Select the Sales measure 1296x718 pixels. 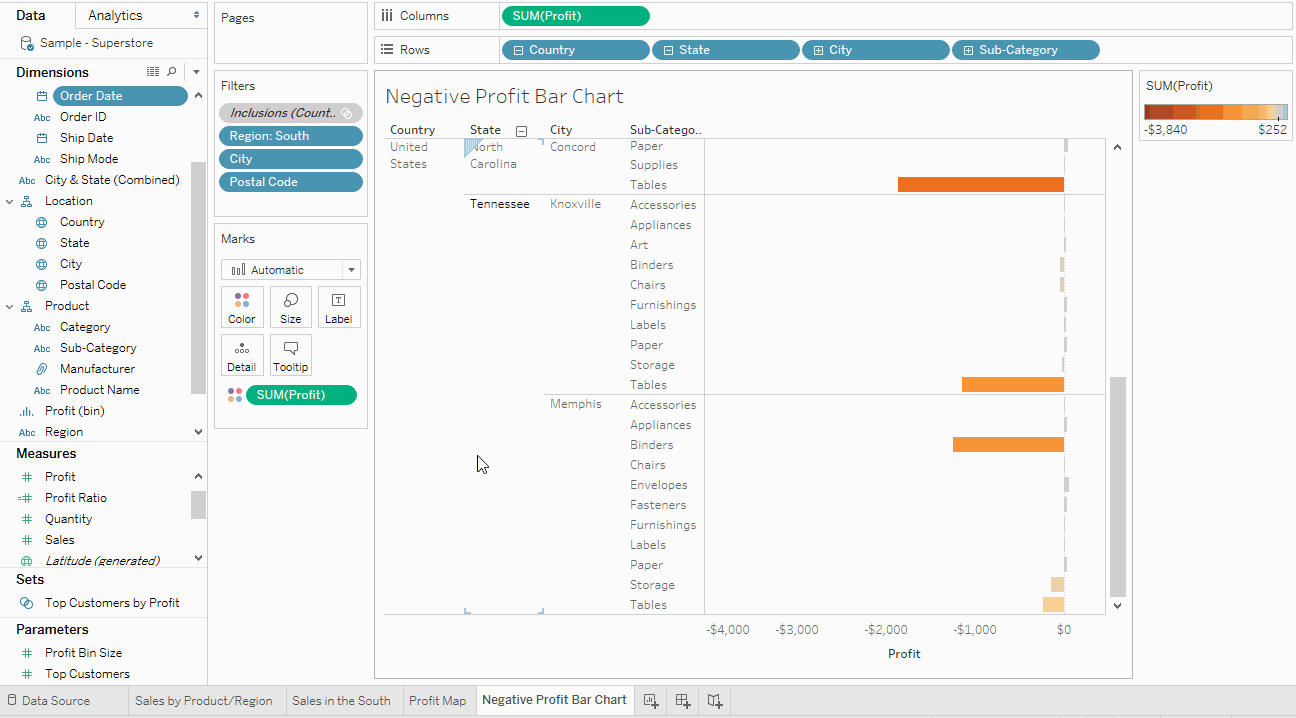click(x=59, y=540)
